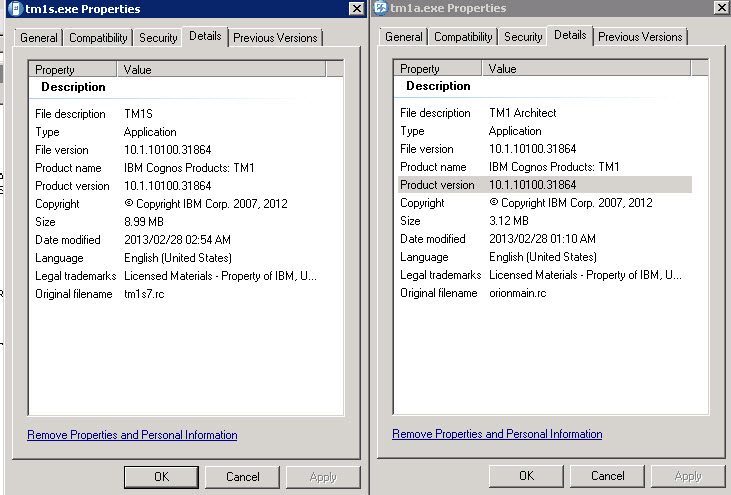Viewport: 731px width, 495px height.
Task: Click the Value column header in tm1s.exe window
Action: pos(221,69)
